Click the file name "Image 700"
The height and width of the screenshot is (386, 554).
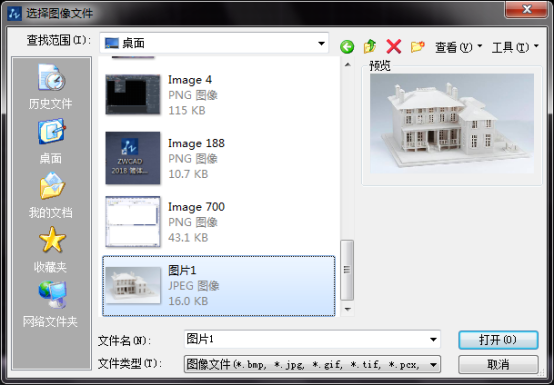tap(196, 207)
